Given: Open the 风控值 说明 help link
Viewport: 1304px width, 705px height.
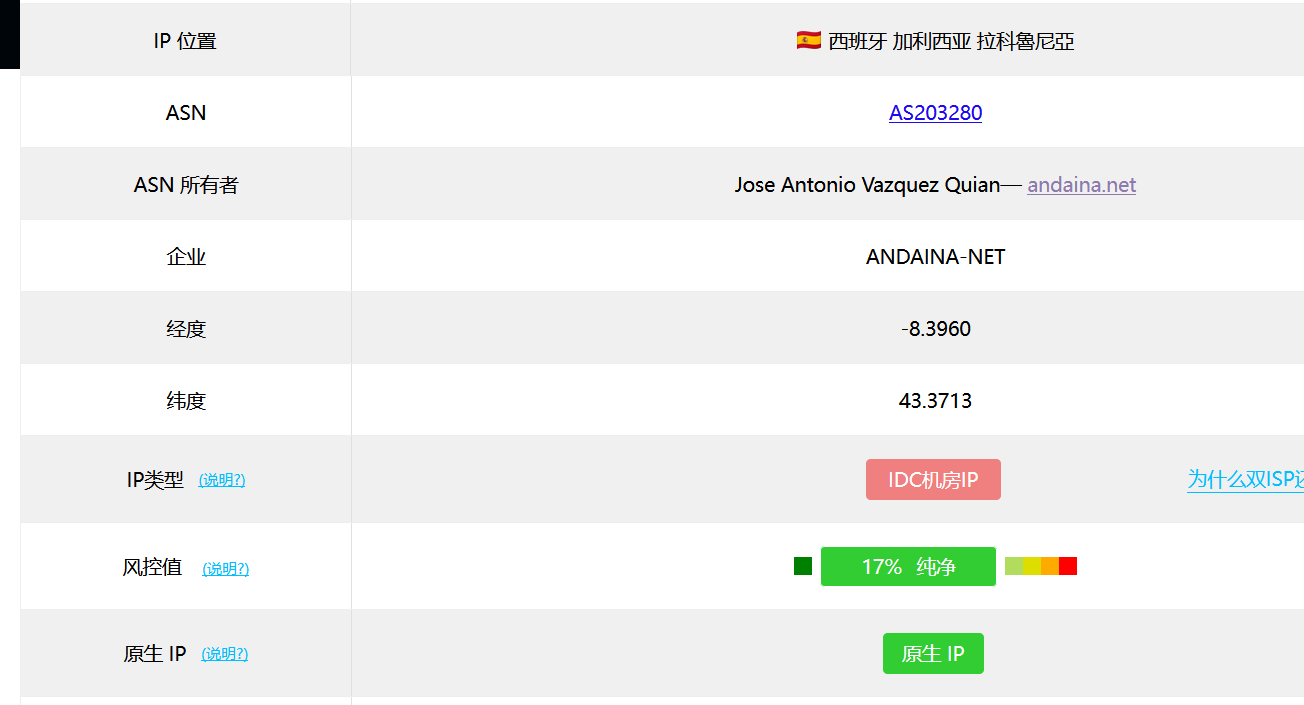Looking at the screenshot, I should pos(226,569).
